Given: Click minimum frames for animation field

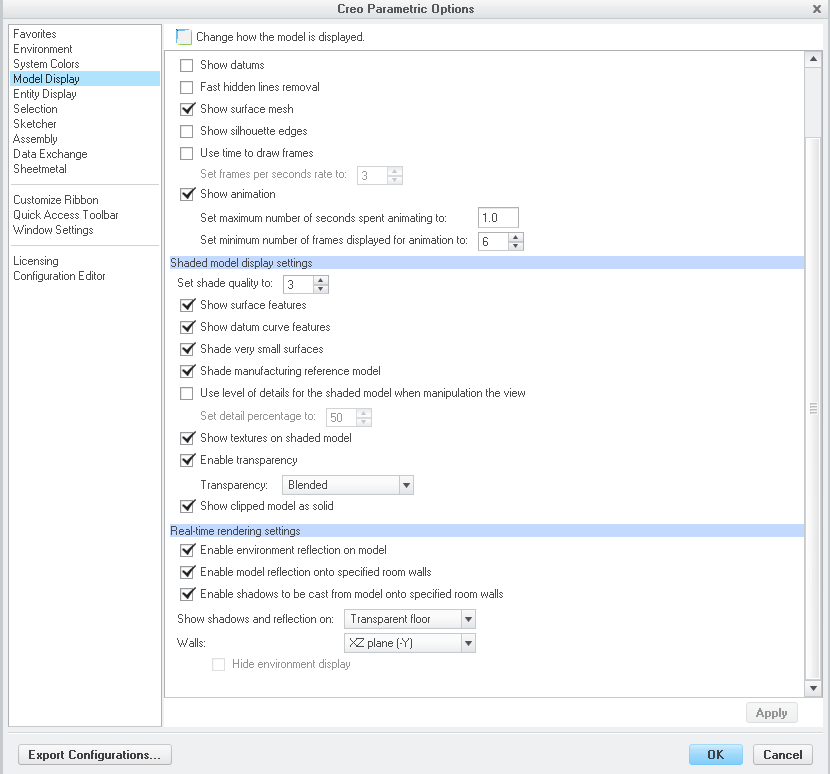Looking at the screenshot, I should [493, 241].
